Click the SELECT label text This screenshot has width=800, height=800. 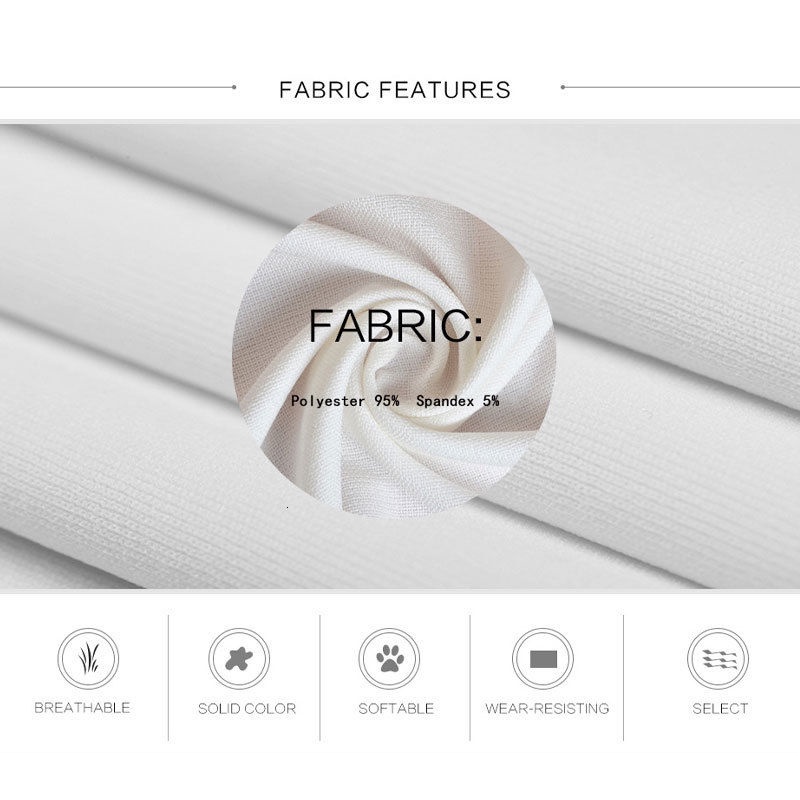[x=720, y=708]
